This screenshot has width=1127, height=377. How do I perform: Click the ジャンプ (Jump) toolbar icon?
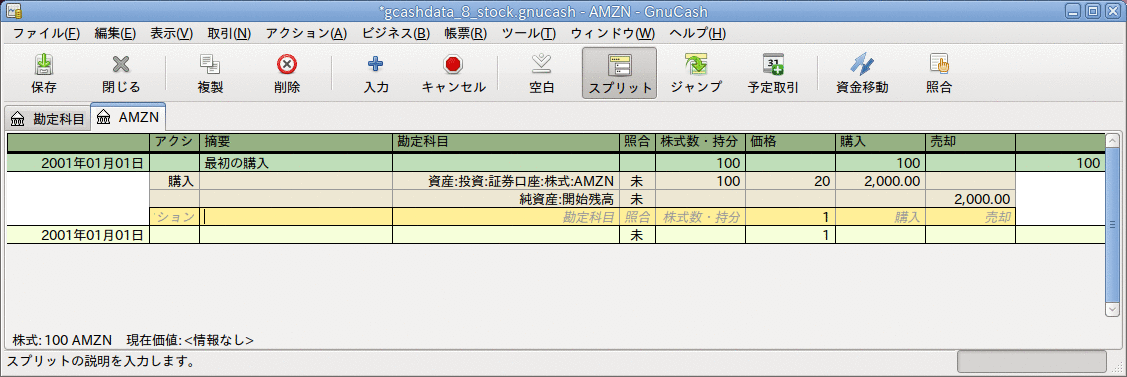click(696, 65)
